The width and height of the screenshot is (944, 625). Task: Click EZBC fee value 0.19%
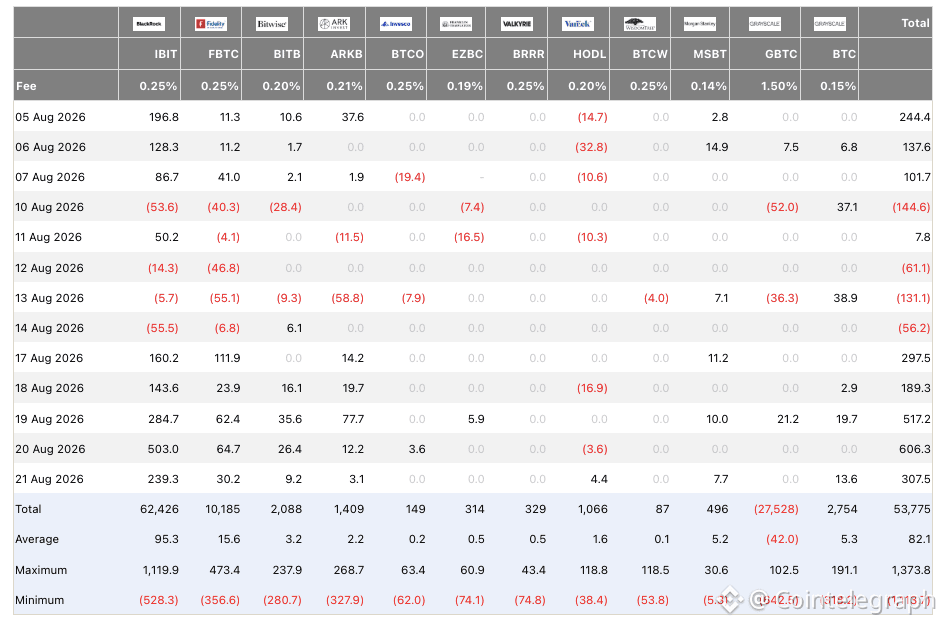(465, 86)
